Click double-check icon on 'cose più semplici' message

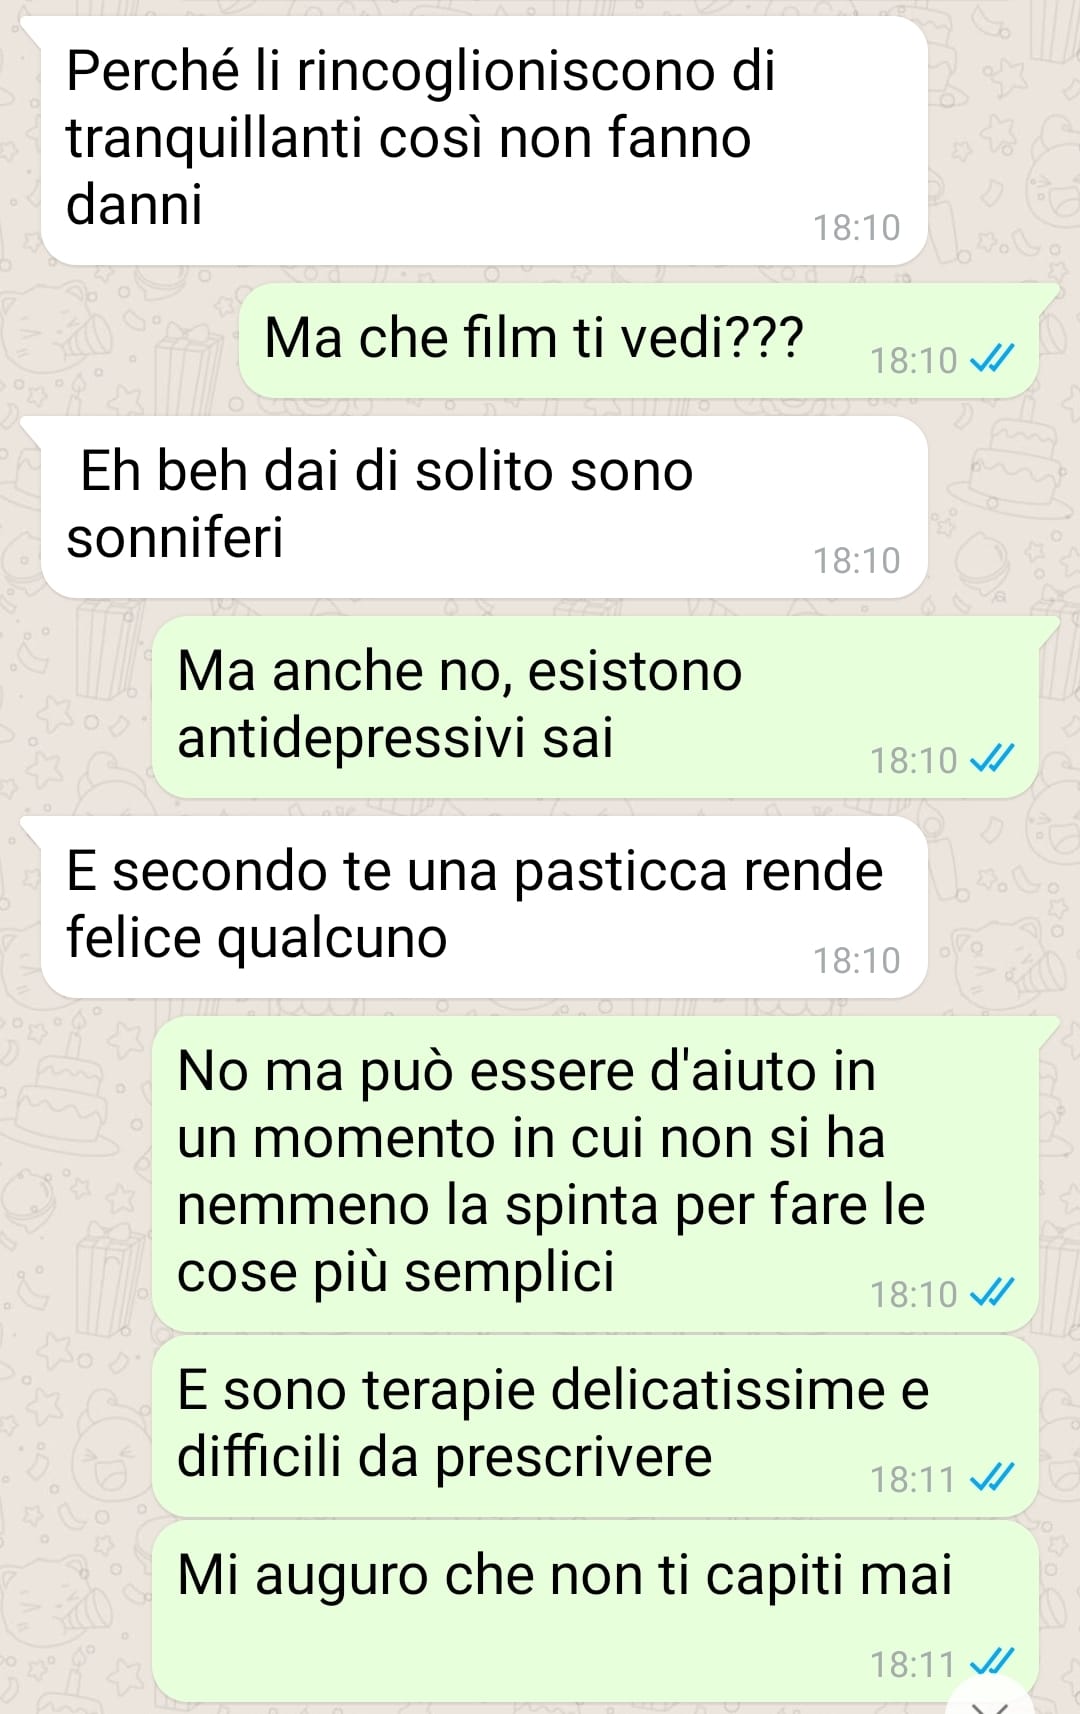993,1292
